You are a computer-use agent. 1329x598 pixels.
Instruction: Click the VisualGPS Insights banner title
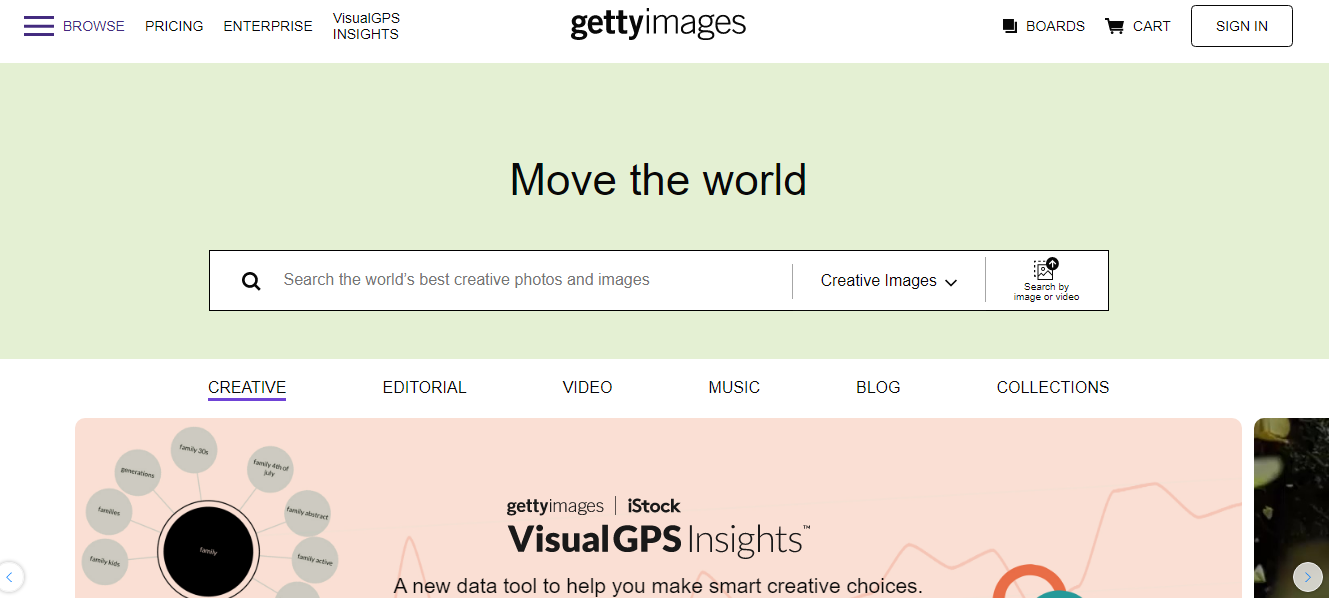coord(659,539)
